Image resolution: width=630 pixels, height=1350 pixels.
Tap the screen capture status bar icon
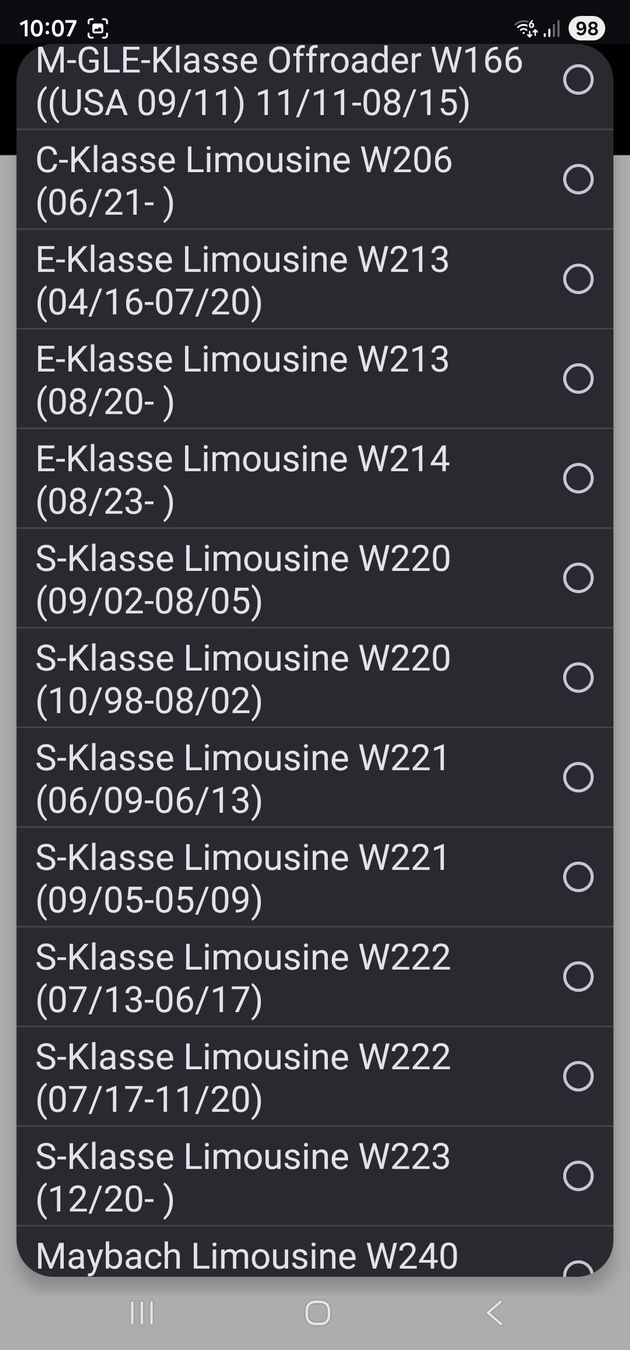coord(98,28)
